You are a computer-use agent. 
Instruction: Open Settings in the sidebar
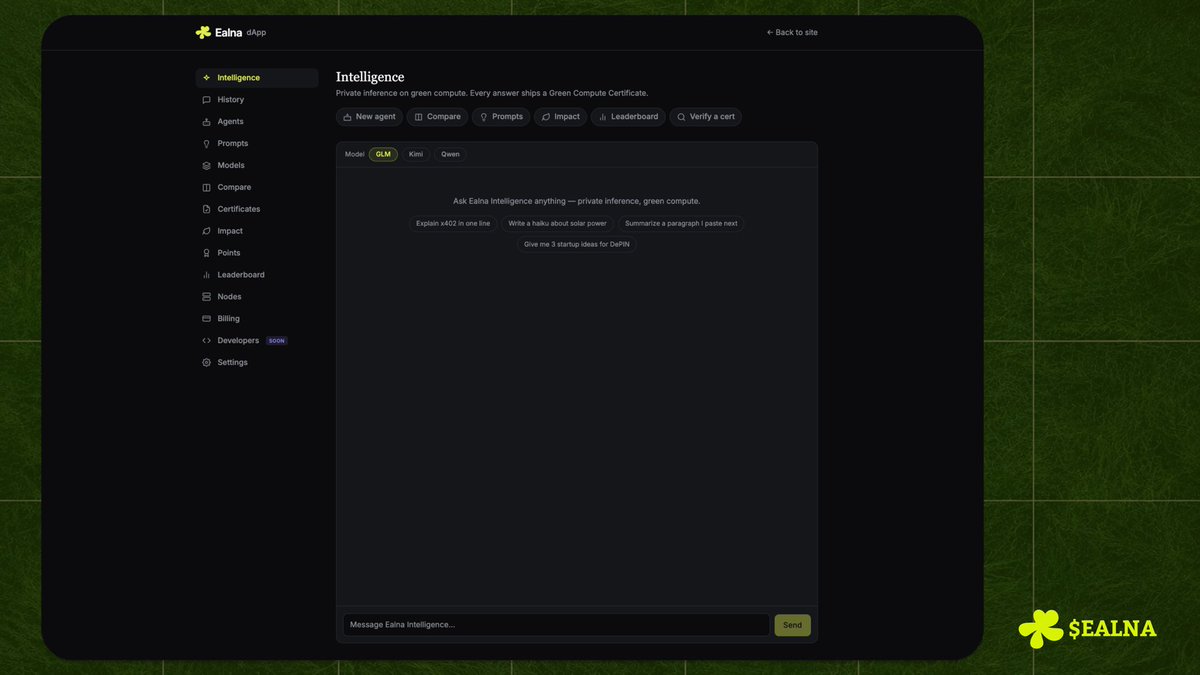[257, 363]
